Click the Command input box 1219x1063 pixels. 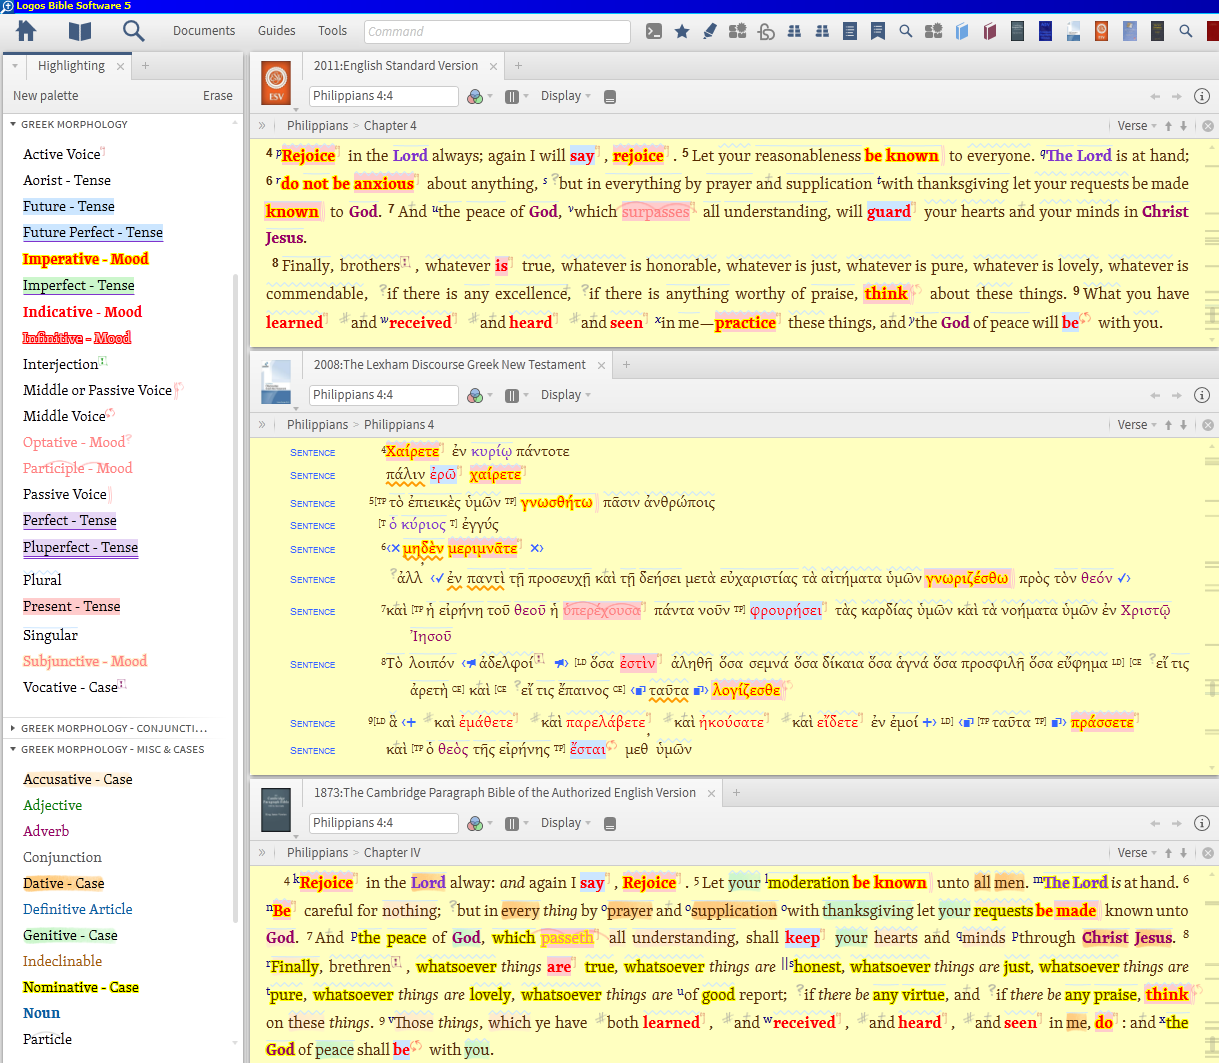[x=497, y=31]
